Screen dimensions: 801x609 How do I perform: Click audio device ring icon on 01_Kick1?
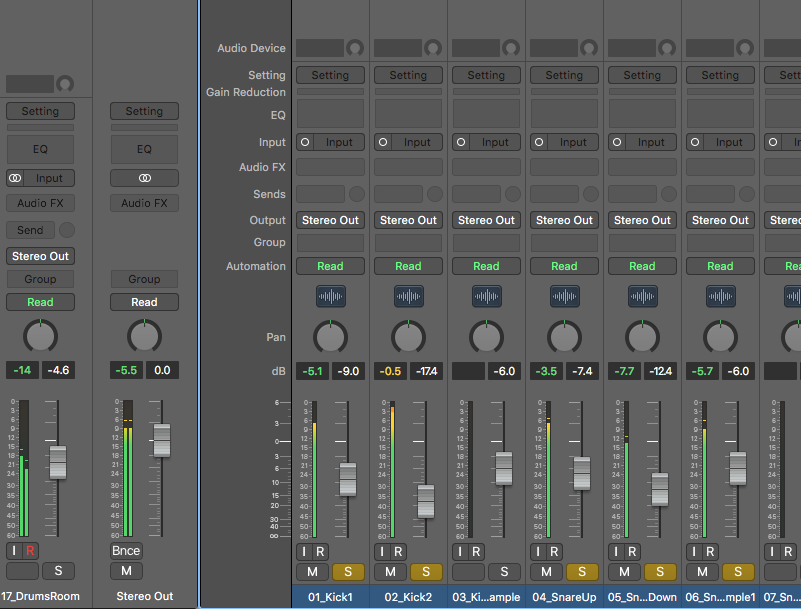tap(355, 48)
